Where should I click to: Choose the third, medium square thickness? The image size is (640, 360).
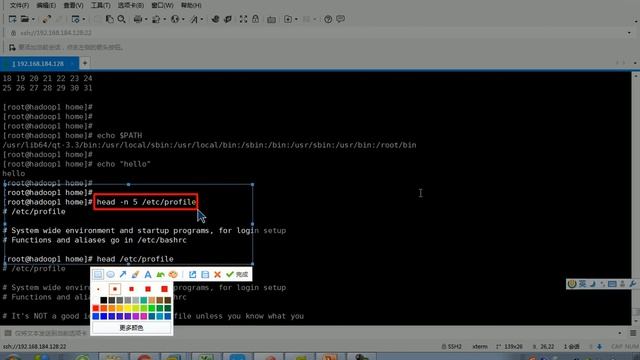coord(131,289)
